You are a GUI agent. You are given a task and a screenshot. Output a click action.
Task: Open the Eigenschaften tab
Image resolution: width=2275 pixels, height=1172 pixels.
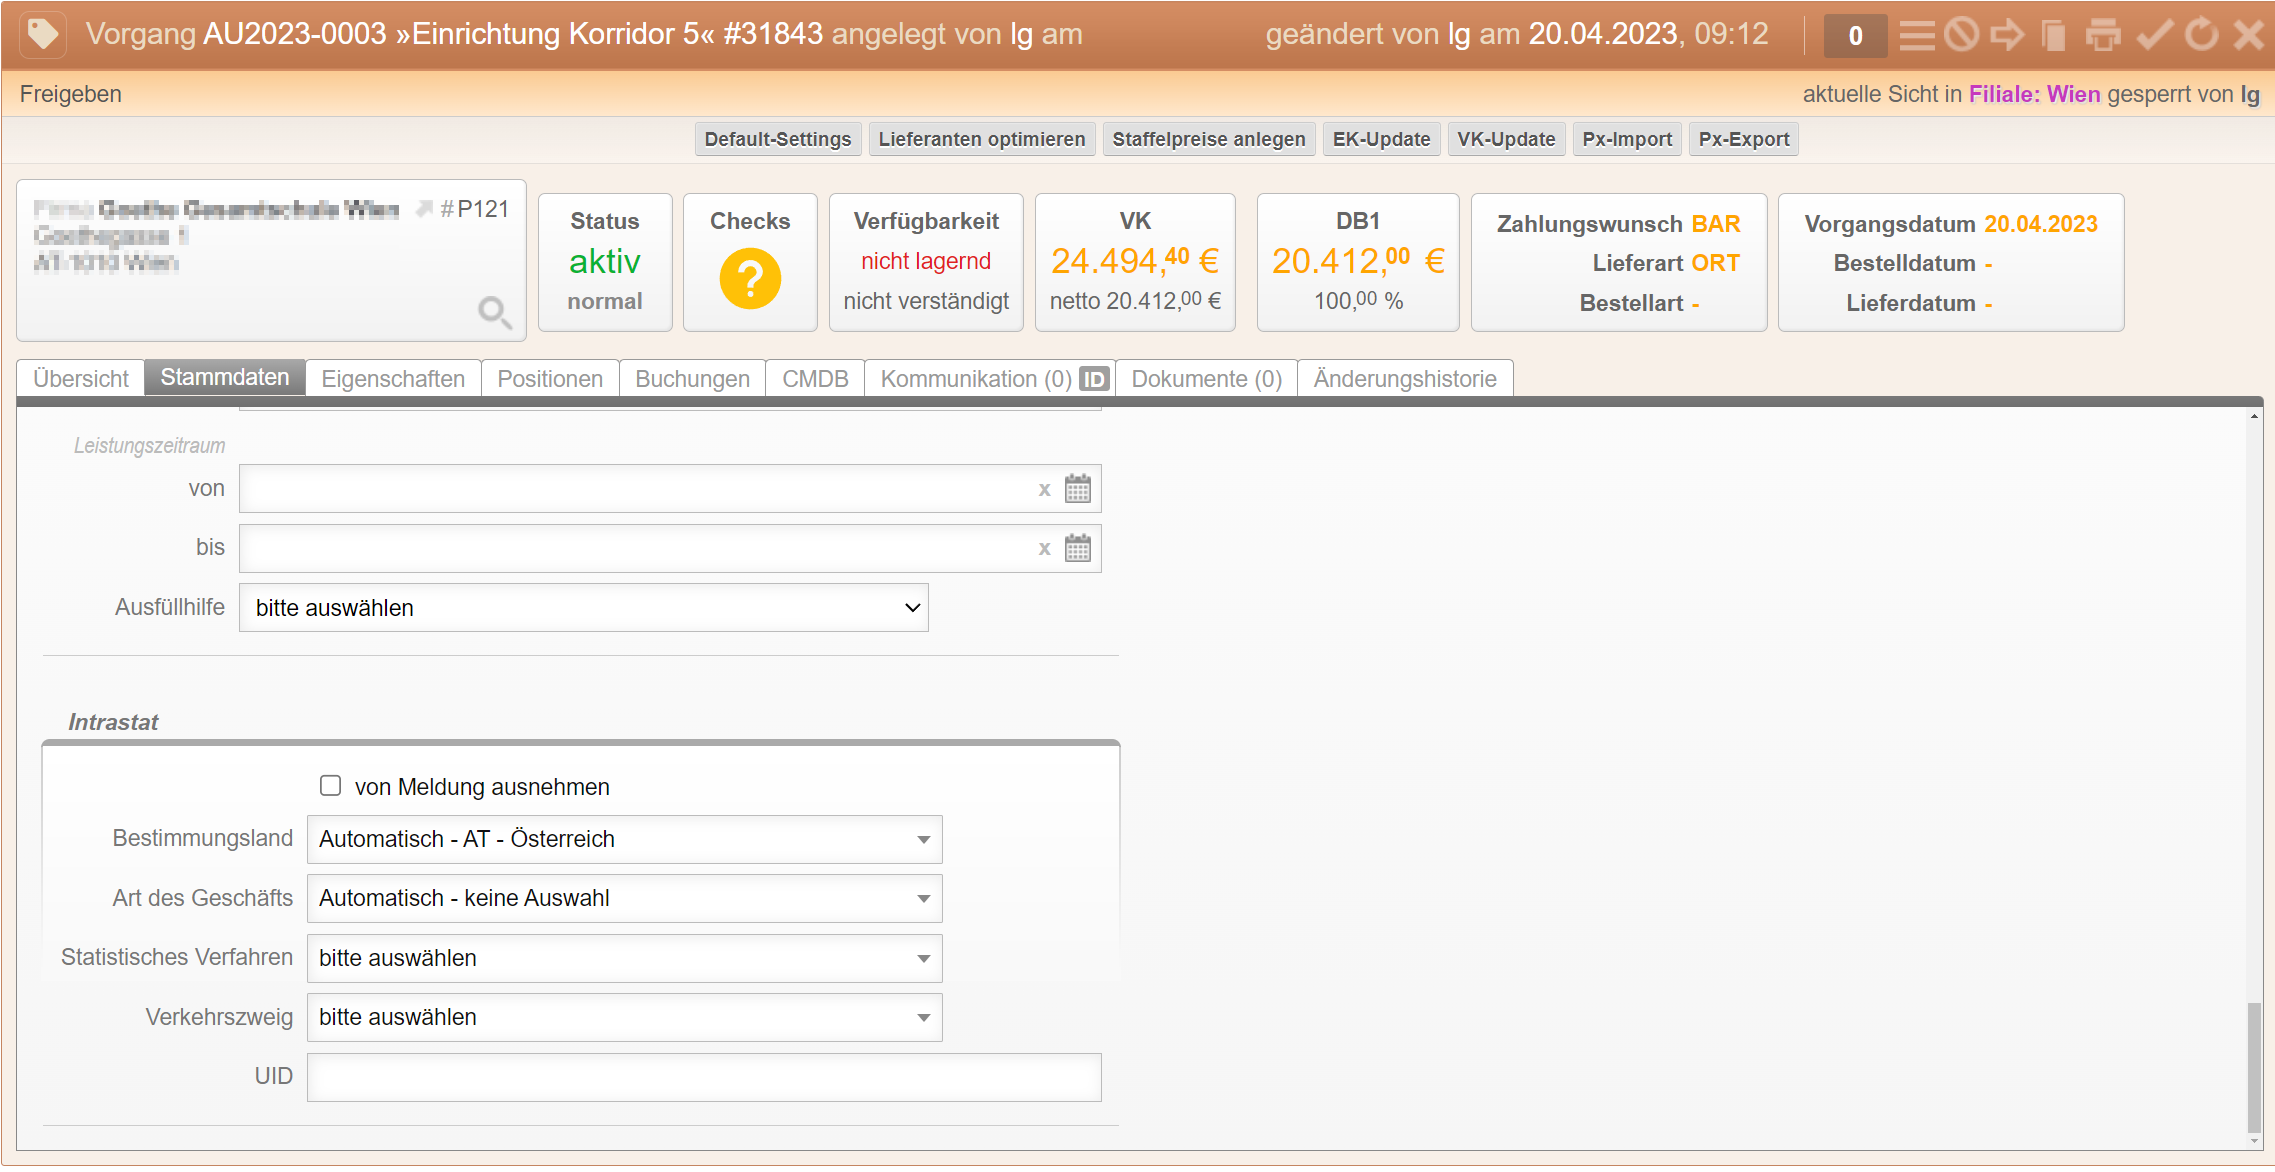pyautogui.click(x=393, y=379)
